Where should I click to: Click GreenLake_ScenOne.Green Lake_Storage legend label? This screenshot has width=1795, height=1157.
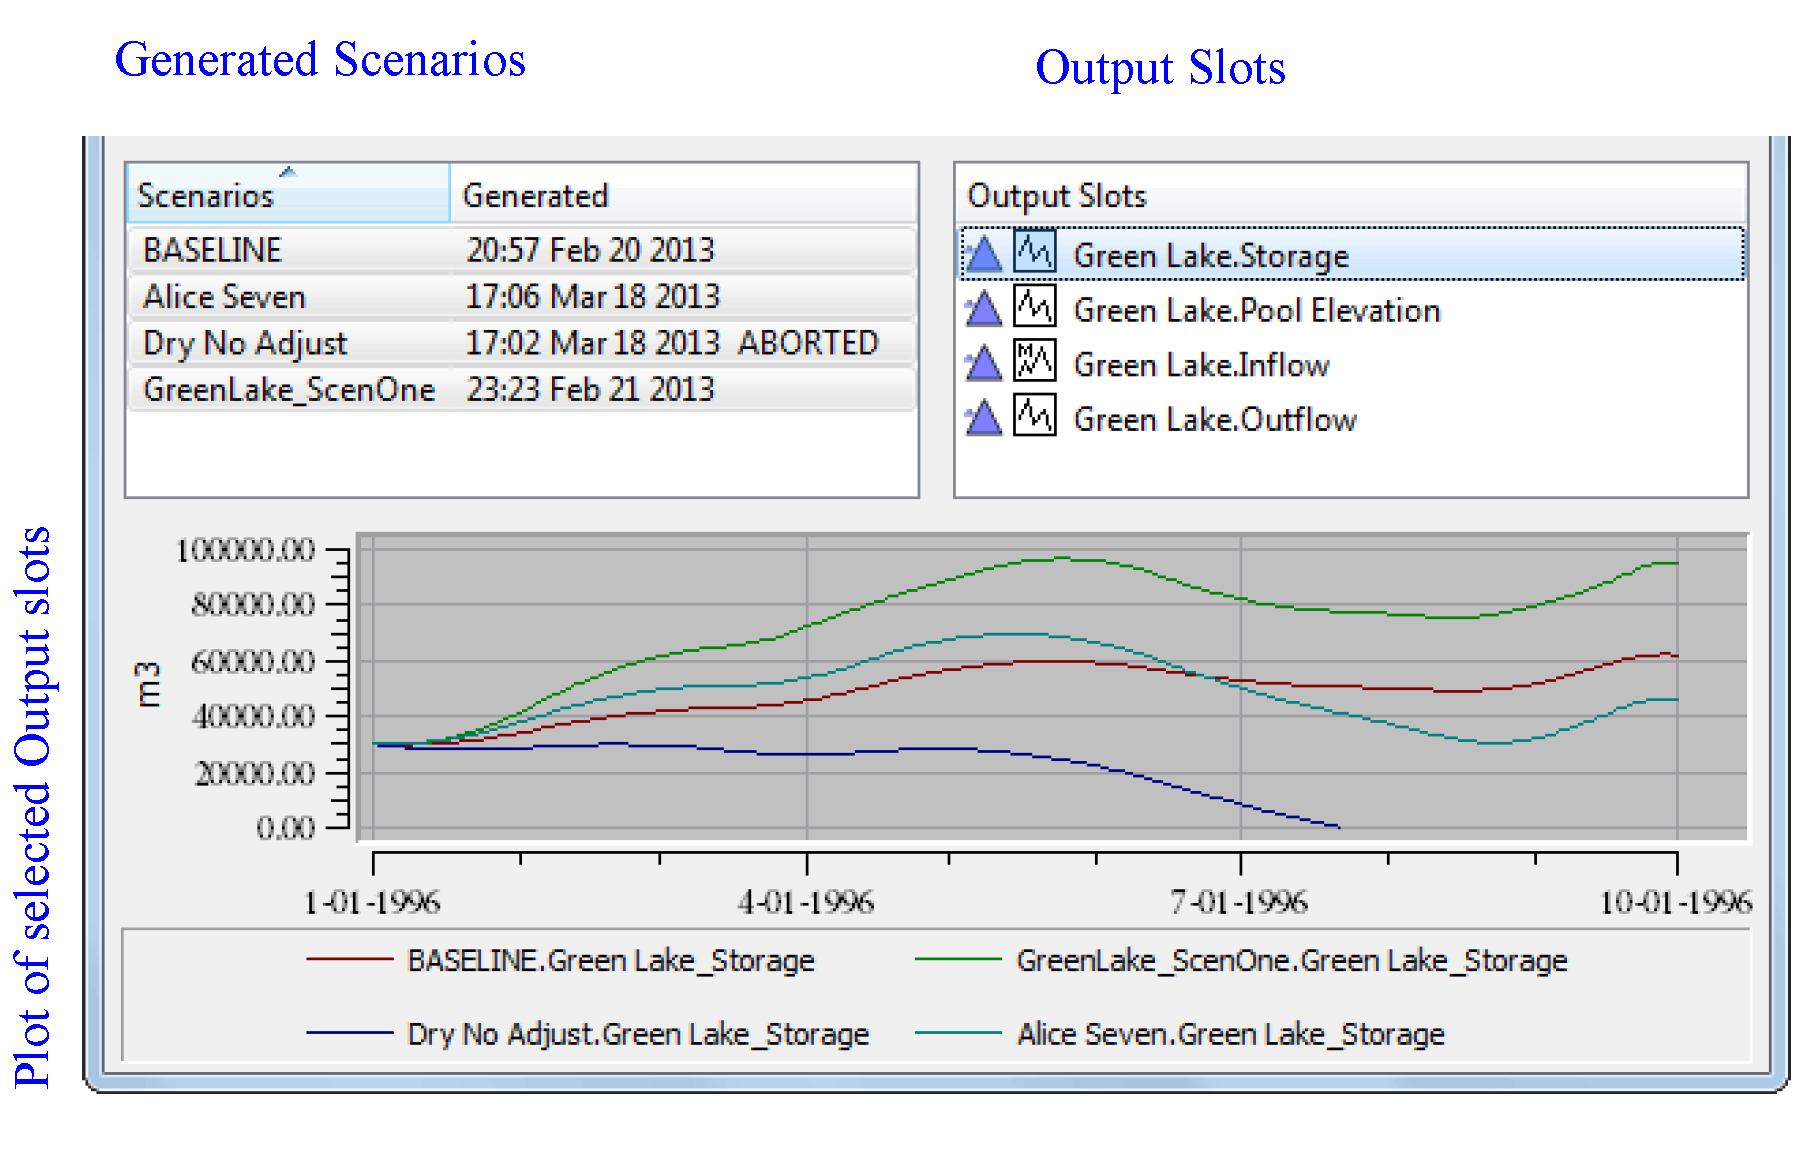pos(1291,960)
